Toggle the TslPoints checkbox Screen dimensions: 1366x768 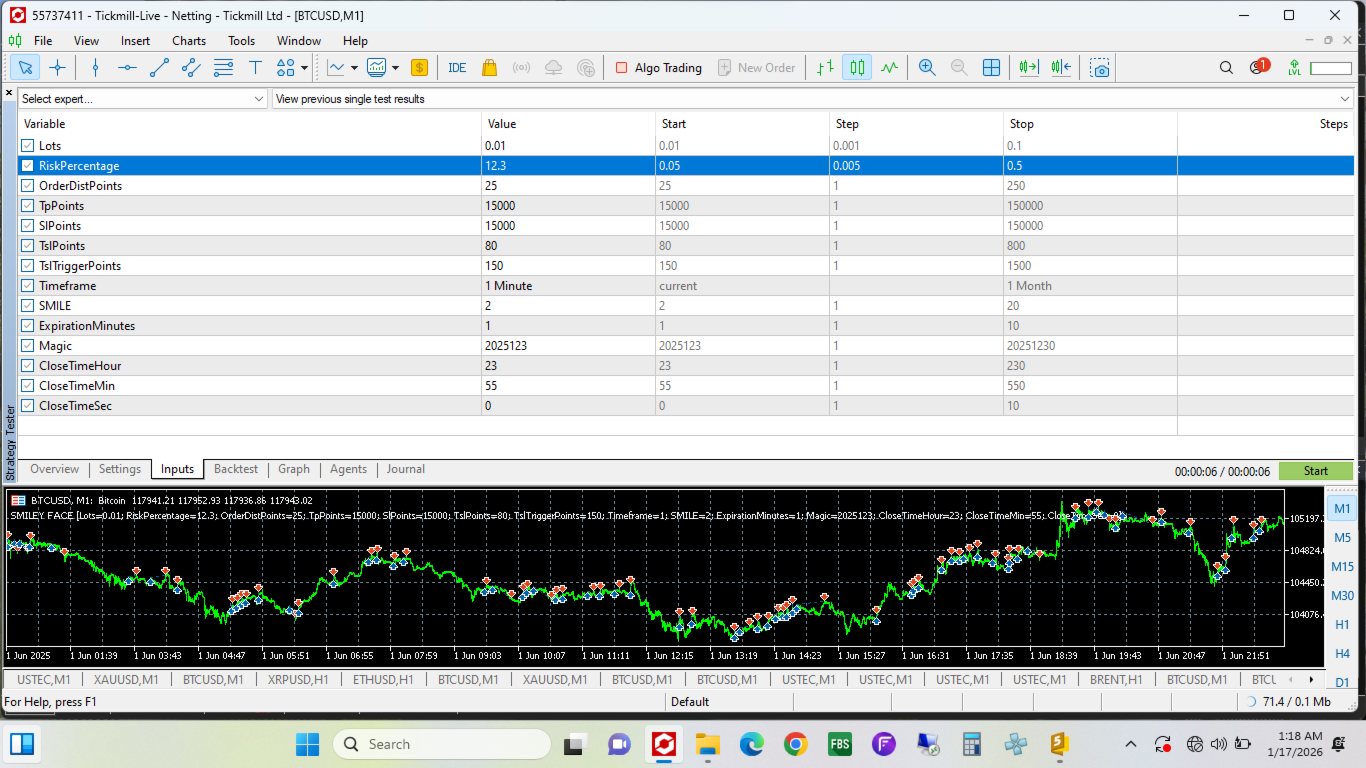pos(28,246)
